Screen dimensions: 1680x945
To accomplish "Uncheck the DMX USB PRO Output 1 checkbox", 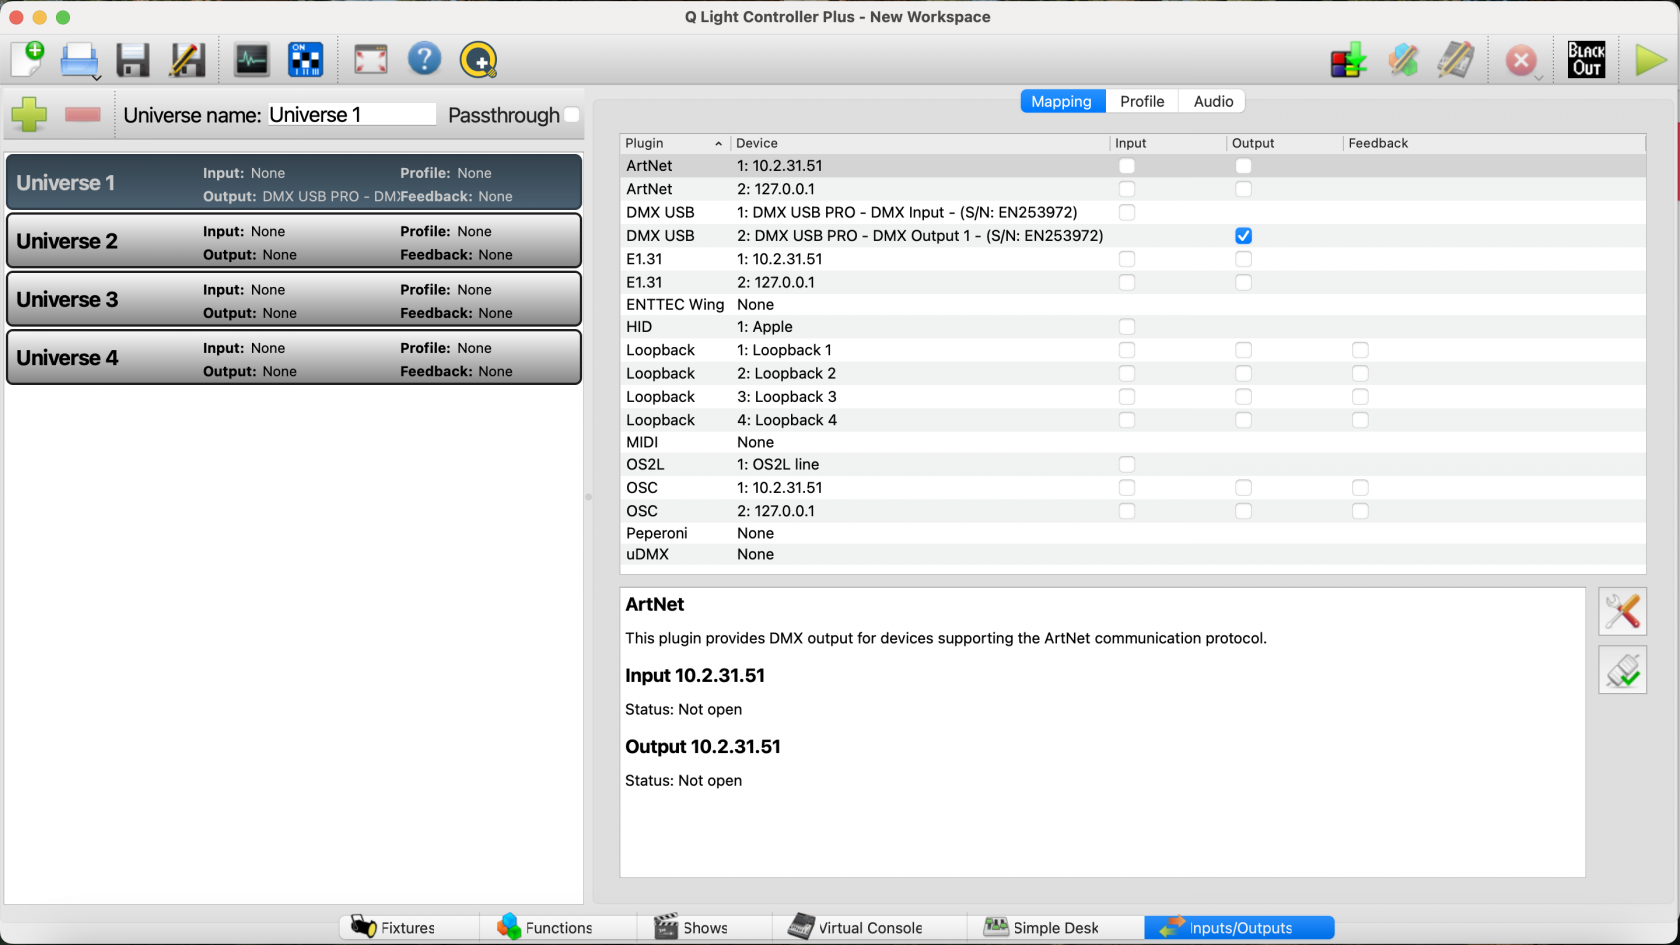I will click(1243, 235).
